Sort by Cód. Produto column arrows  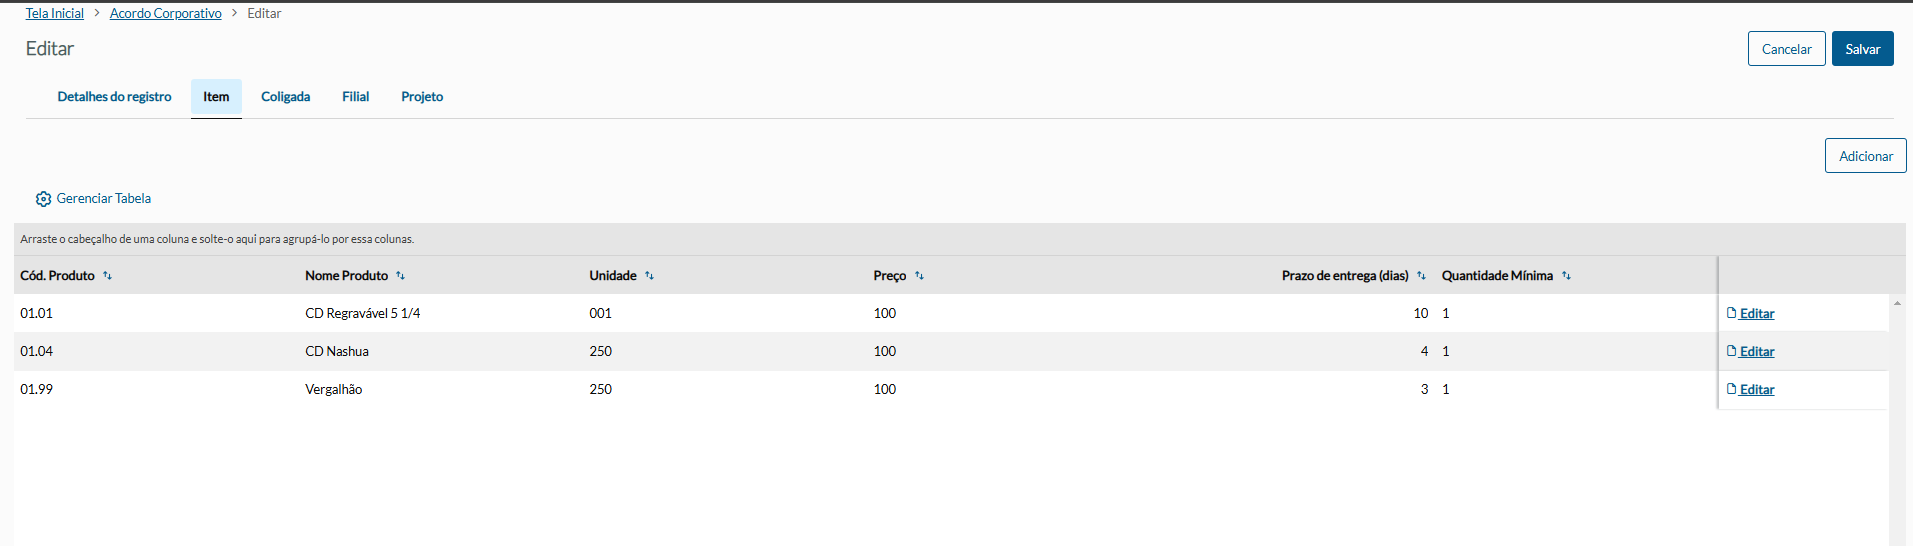[x=107, y=276]
